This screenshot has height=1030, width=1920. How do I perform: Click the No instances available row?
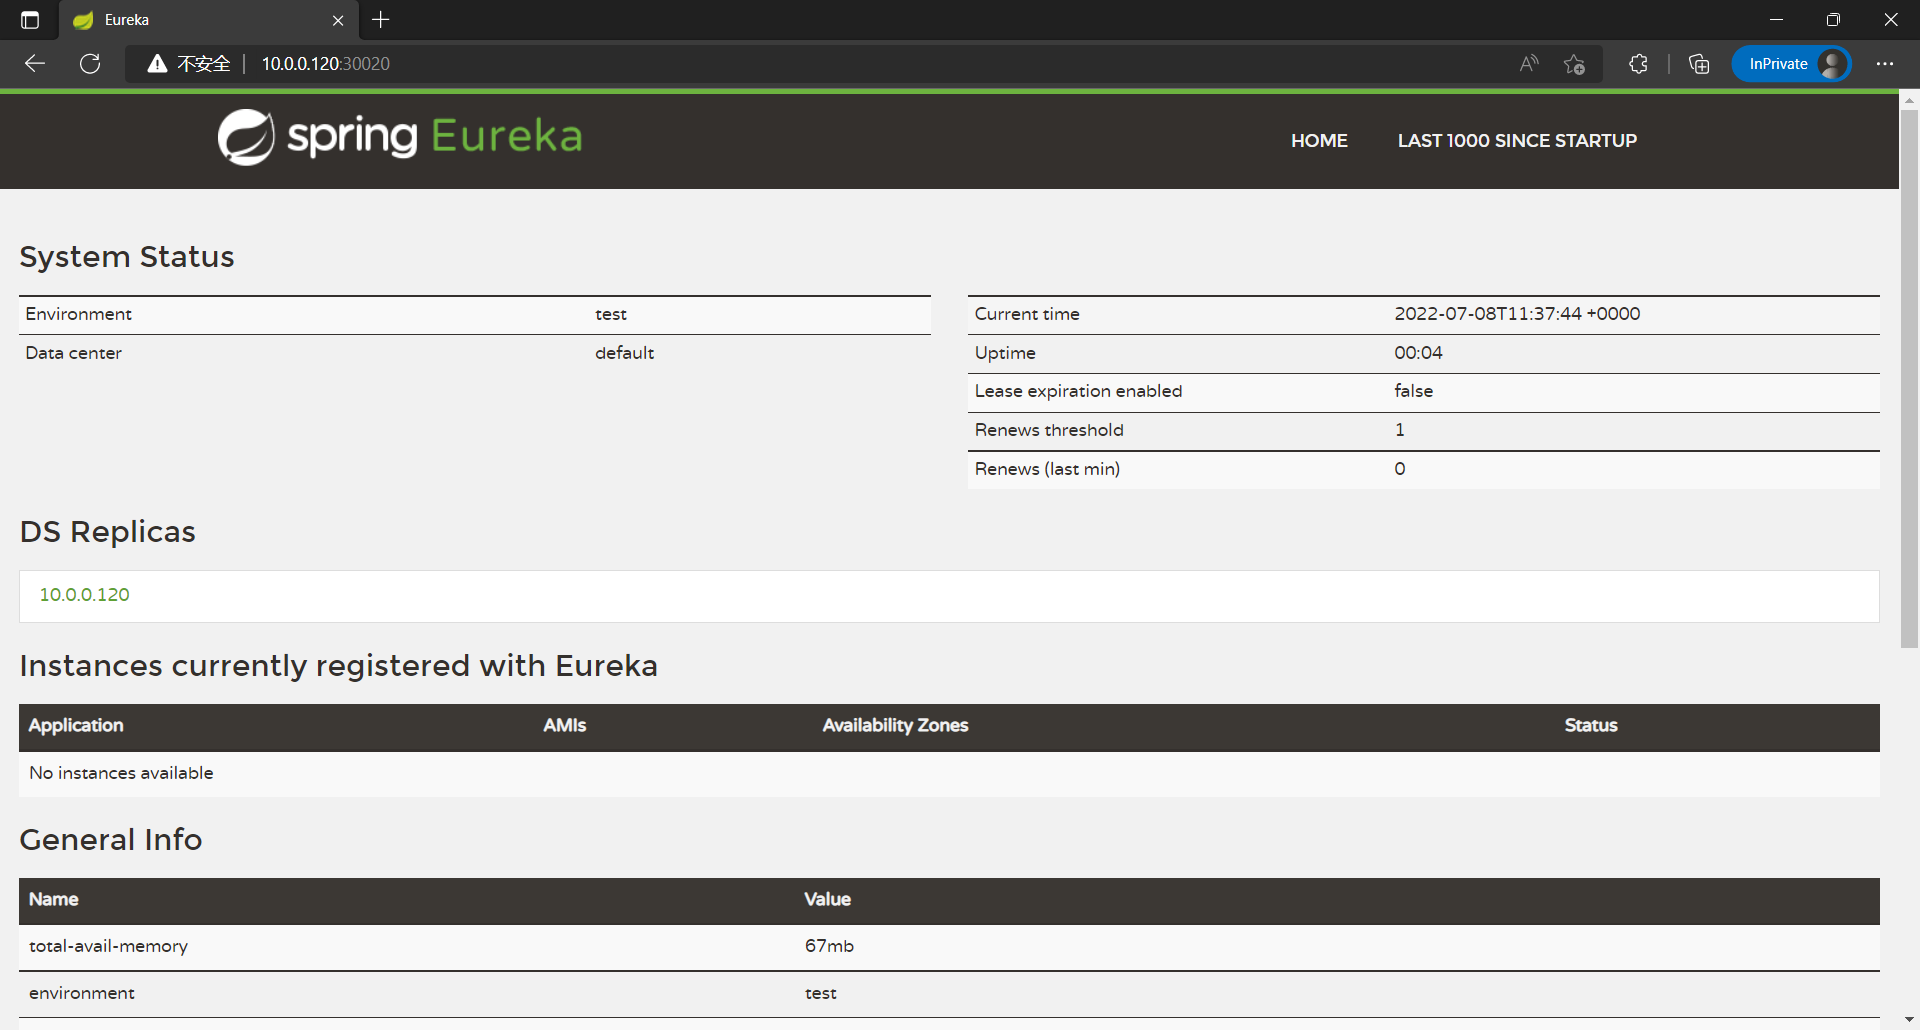point(949,774)
